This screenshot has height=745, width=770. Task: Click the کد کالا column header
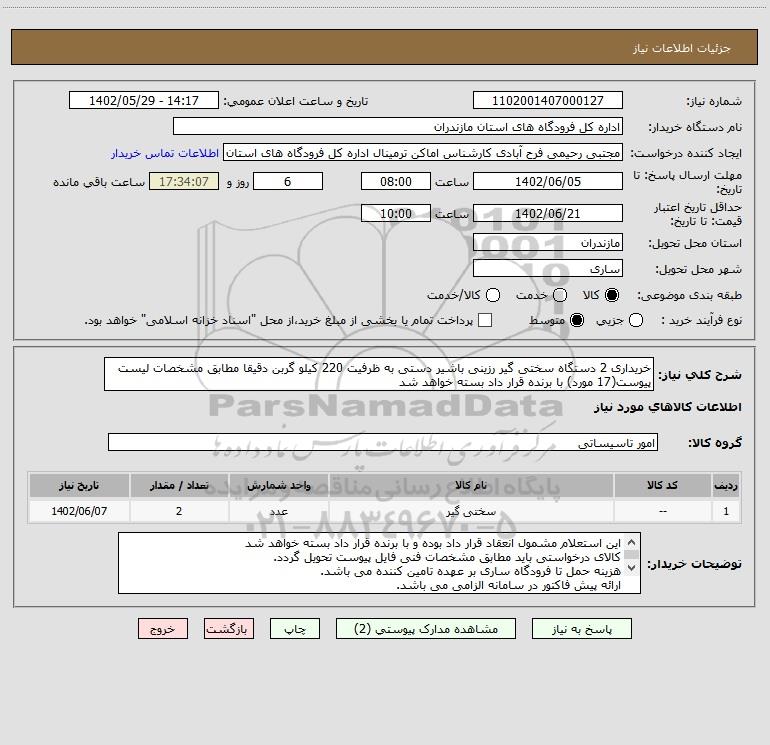662,485
